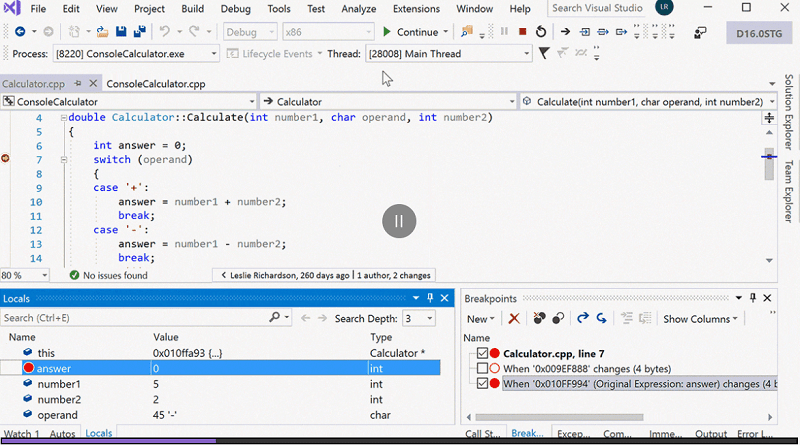The width and height of the screenshot is (800, 445).
Task: Delete selected breakpoint with red X icon
Action: [514, 318]
